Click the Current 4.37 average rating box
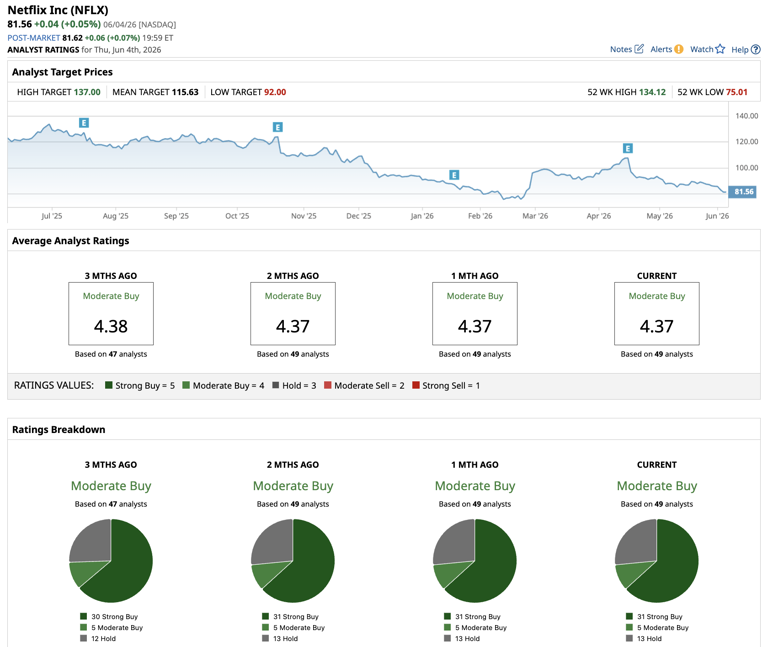The height and width of the screenshot is (647, 768). click(657, 313)
